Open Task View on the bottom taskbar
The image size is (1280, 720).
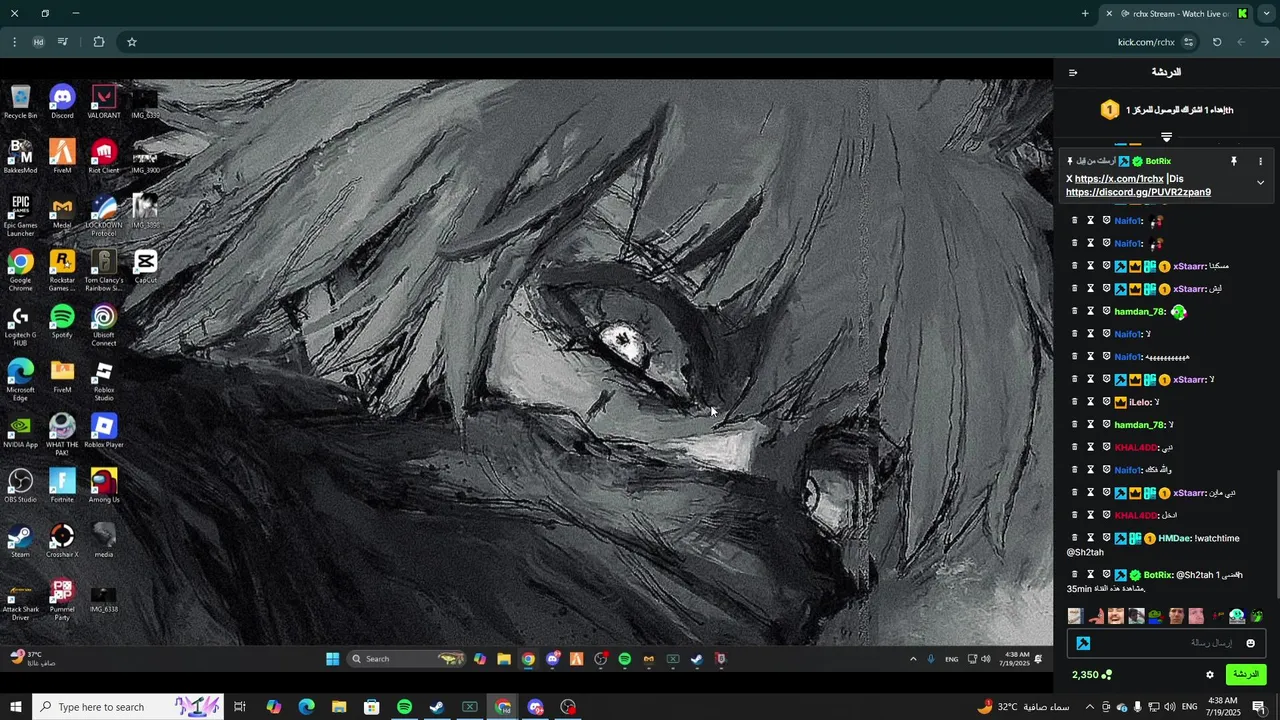(x=240, y=707)
